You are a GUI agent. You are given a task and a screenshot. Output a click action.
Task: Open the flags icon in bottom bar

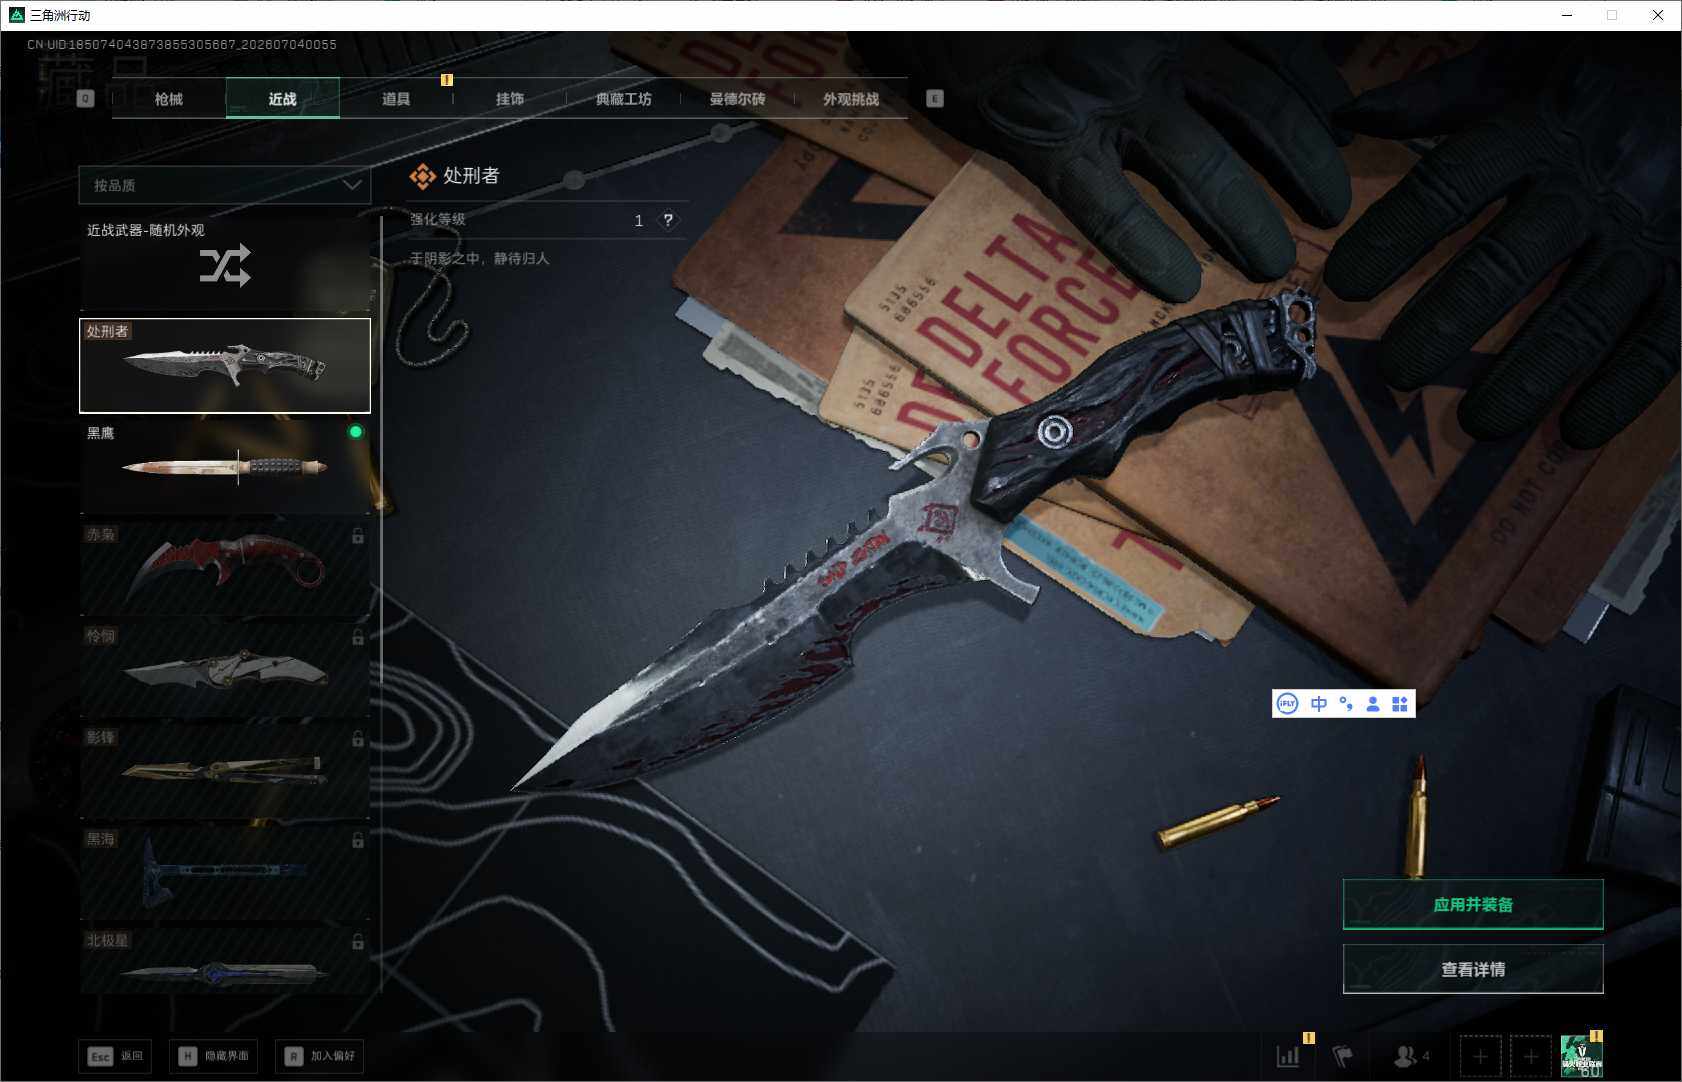tap(1342, 1056)
